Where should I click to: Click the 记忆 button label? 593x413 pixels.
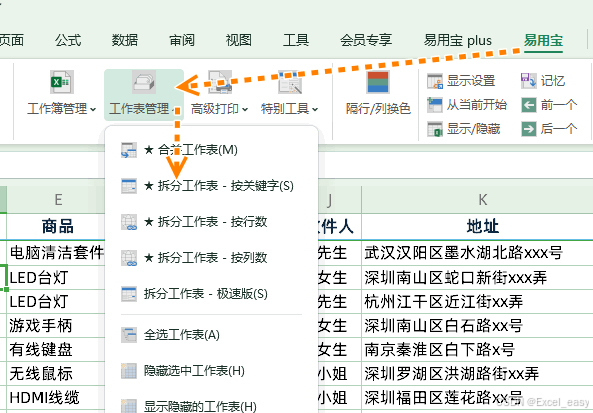pos(553,81)
